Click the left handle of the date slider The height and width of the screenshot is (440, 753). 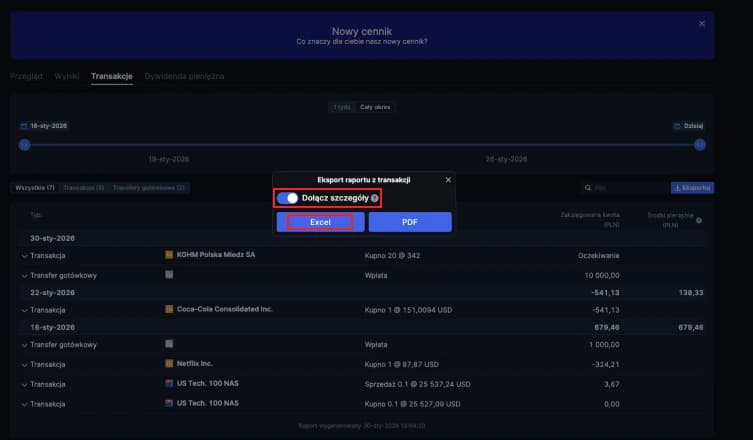coord(24,145)
